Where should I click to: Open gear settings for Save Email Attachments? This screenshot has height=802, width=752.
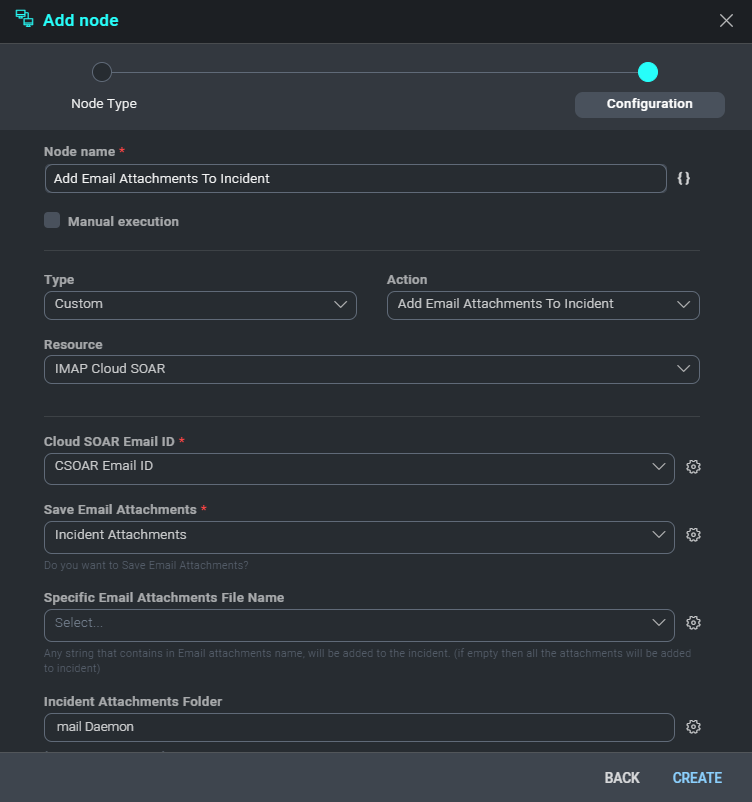coord(693,535)
